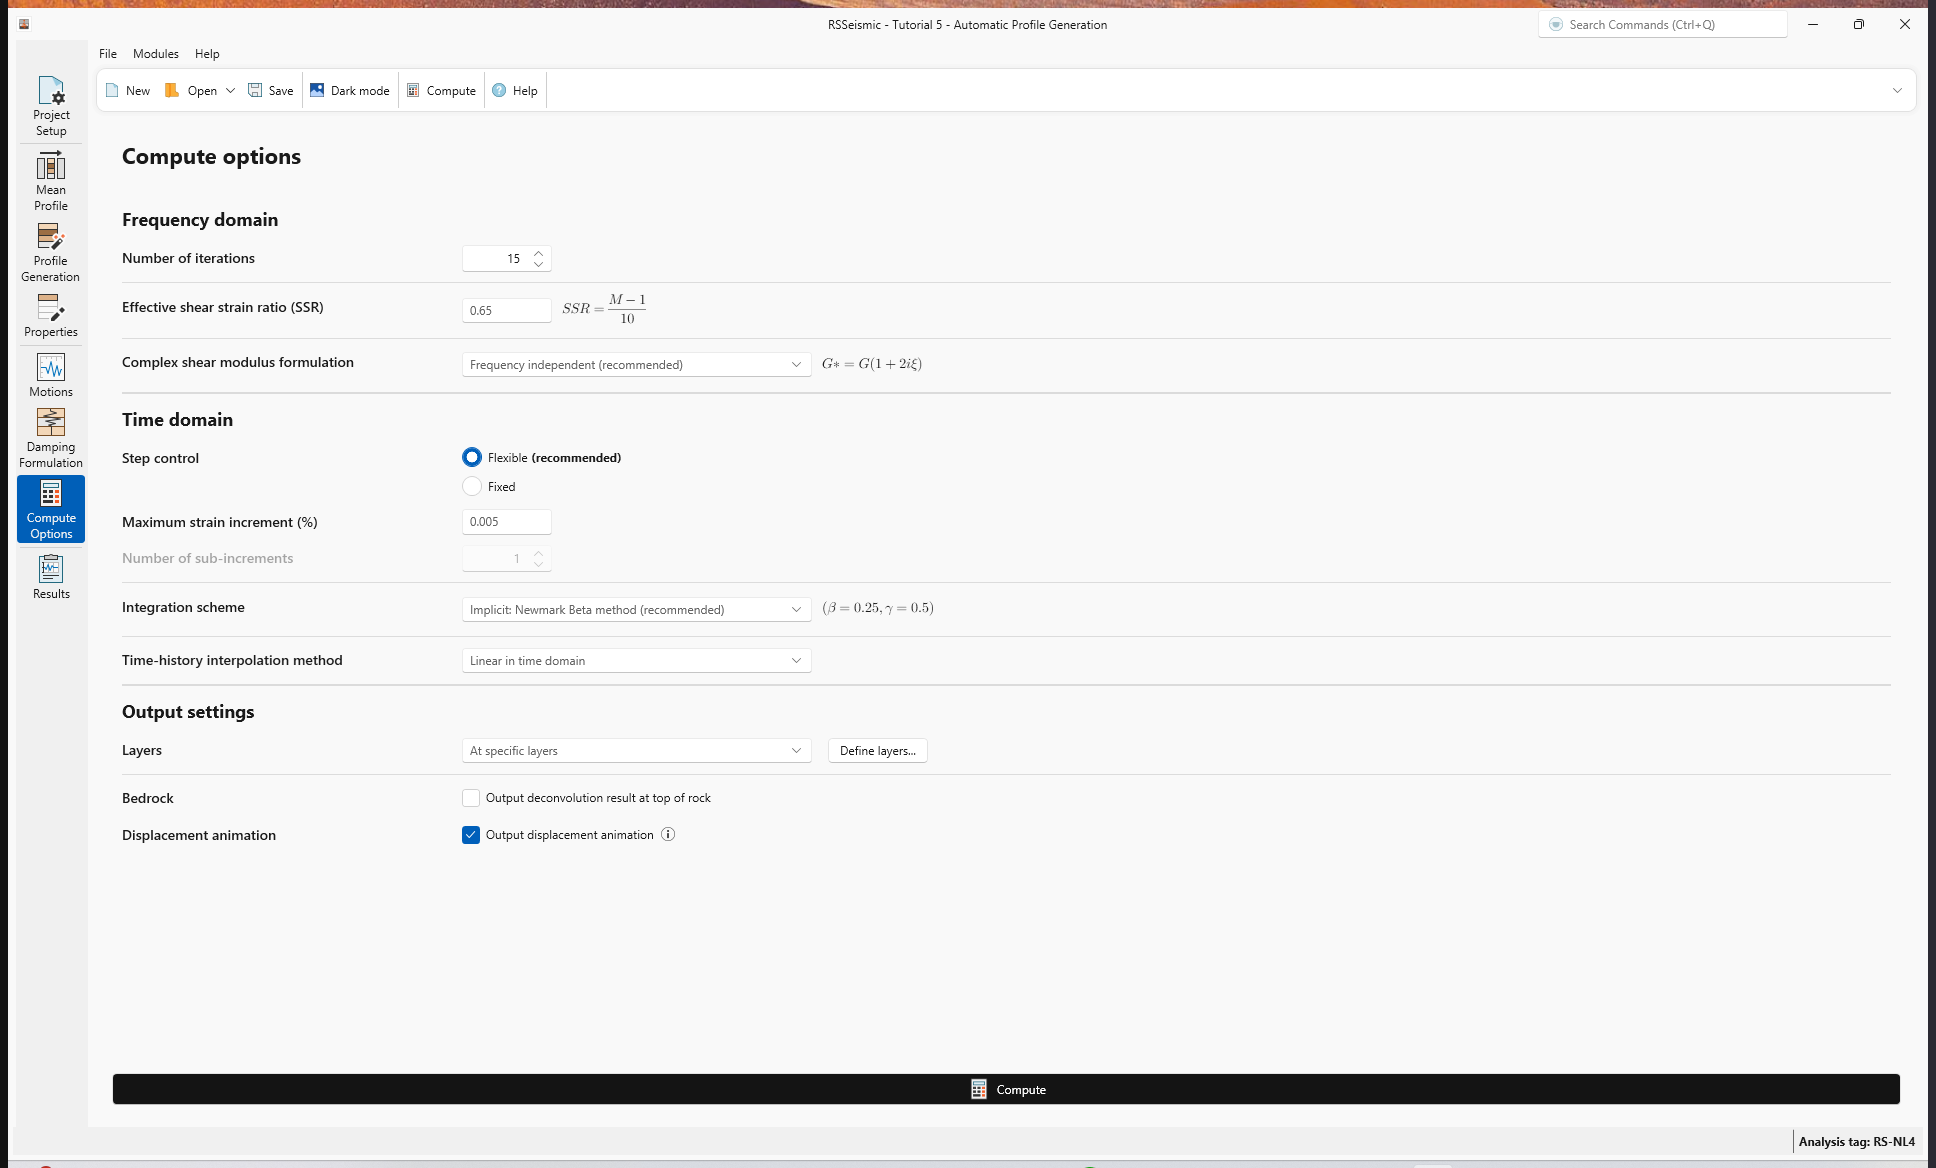Viewport: 1936px width, 1168px height.
Task: Click the Search Commands box
Action: 1663,24
